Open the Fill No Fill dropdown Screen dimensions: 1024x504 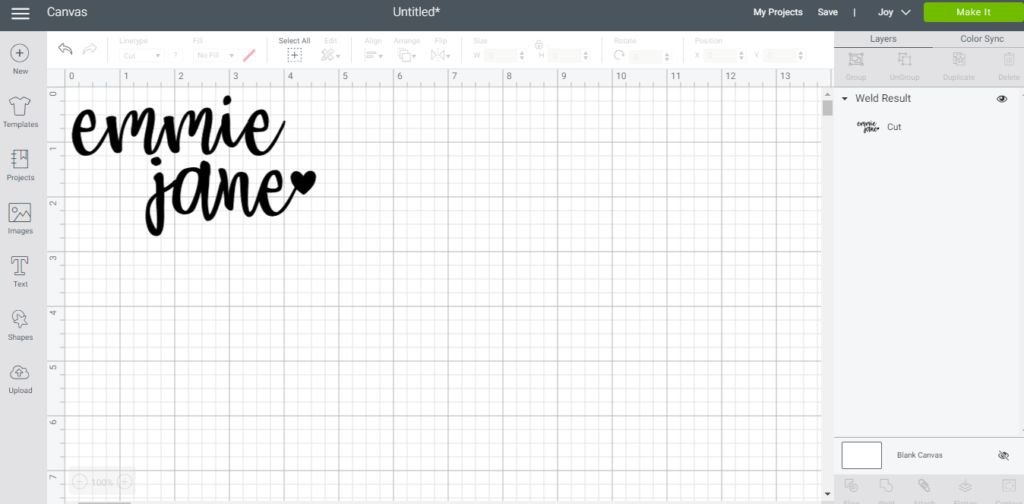pos(215,56)
